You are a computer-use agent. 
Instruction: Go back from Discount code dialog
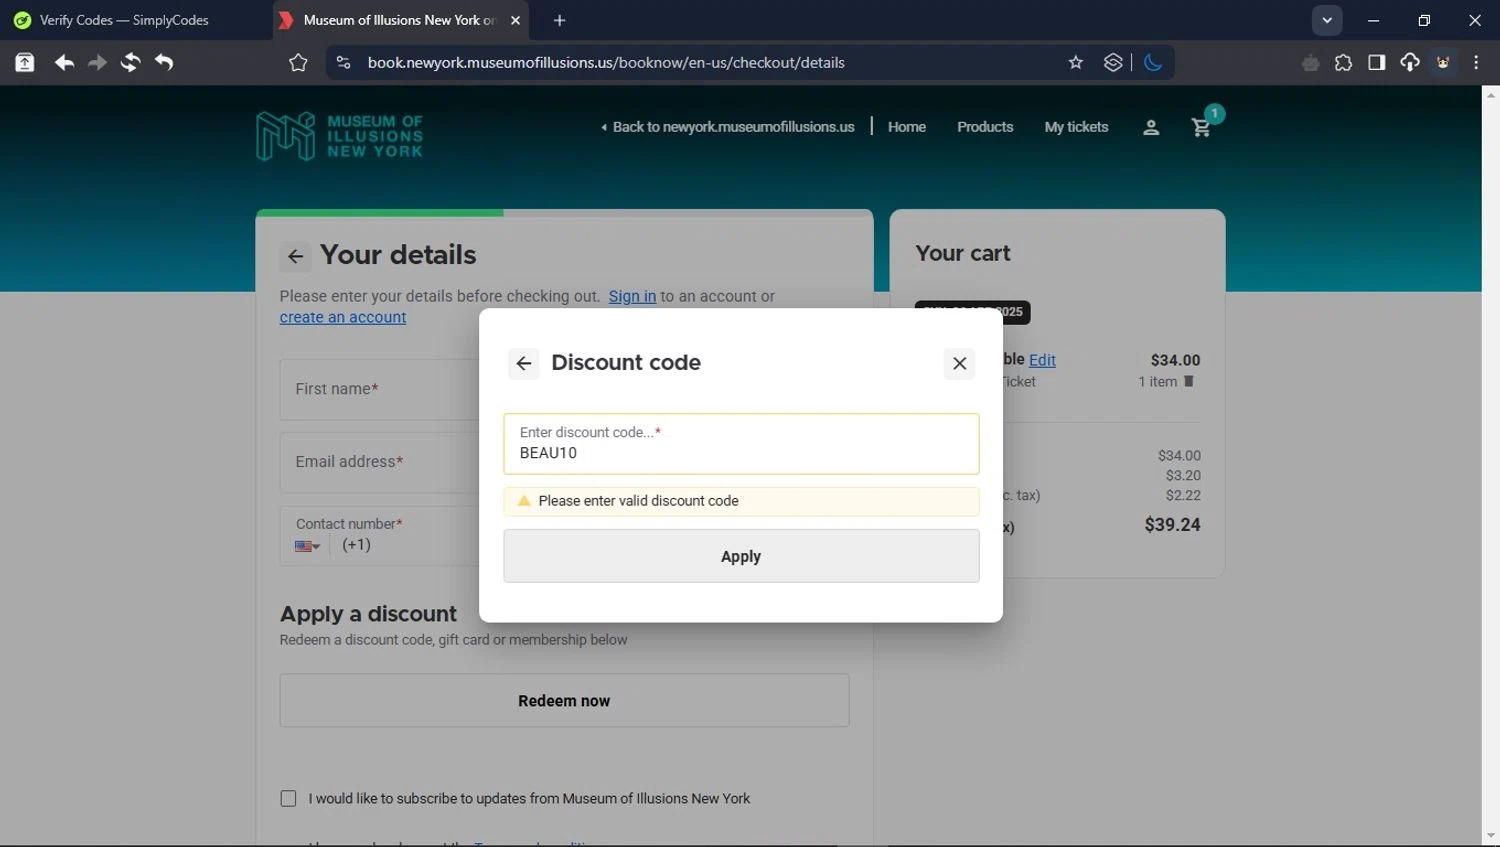tap(524, 363)
